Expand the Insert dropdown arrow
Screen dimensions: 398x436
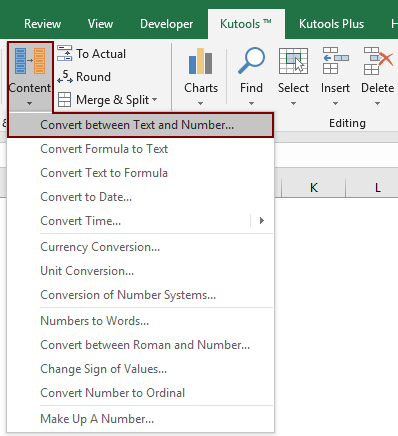[x=335, y=104]
